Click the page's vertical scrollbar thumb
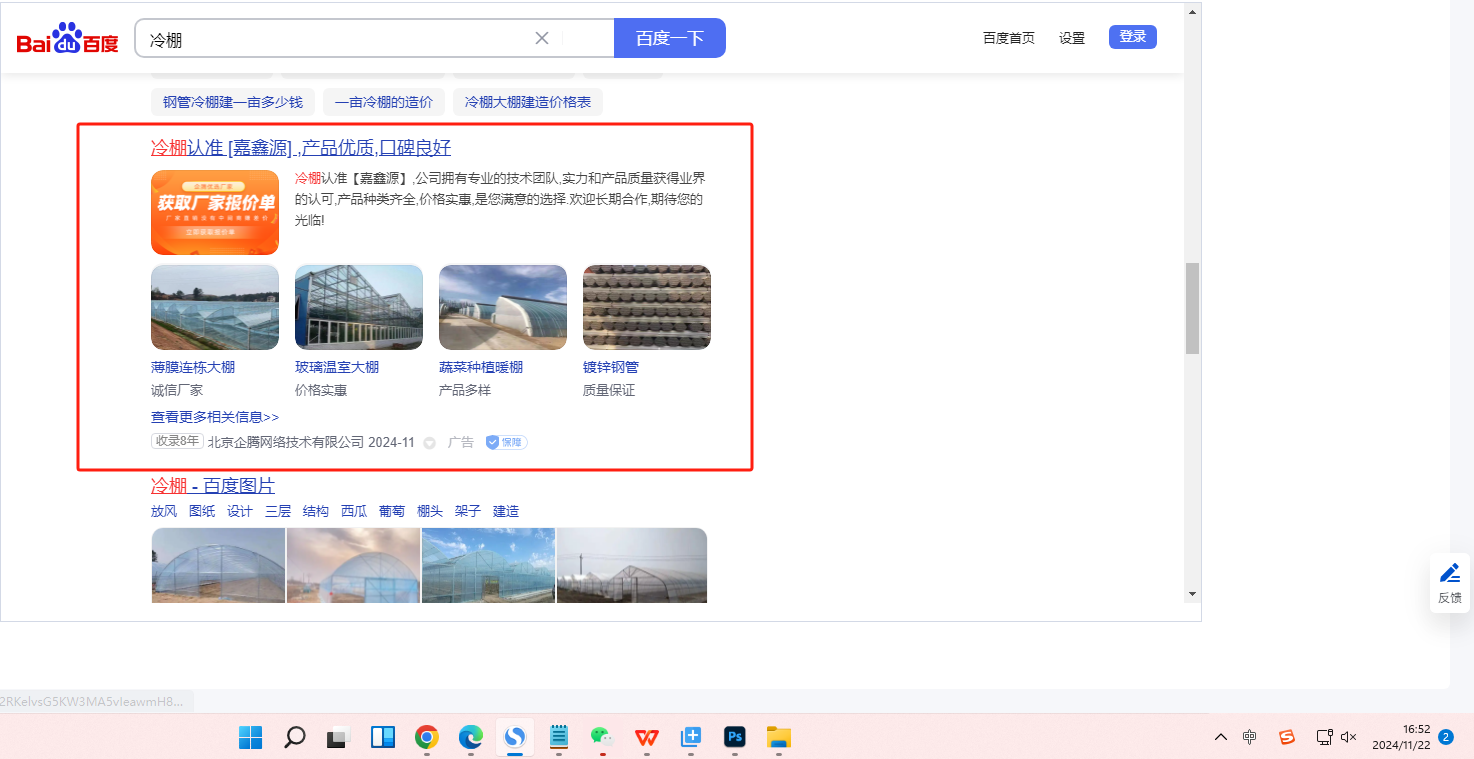 [x=1192, y=308]
